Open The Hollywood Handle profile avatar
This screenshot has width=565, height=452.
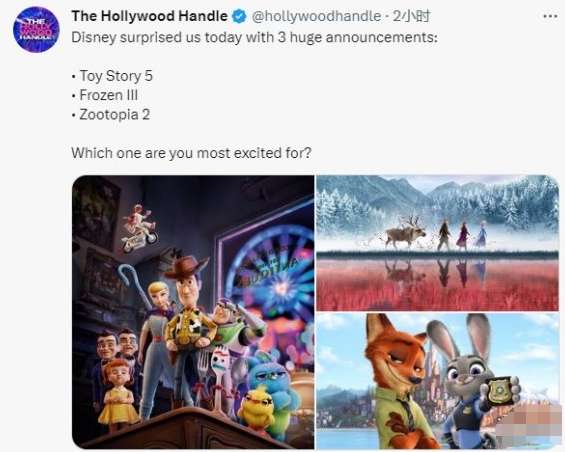(x=36, y=30)
